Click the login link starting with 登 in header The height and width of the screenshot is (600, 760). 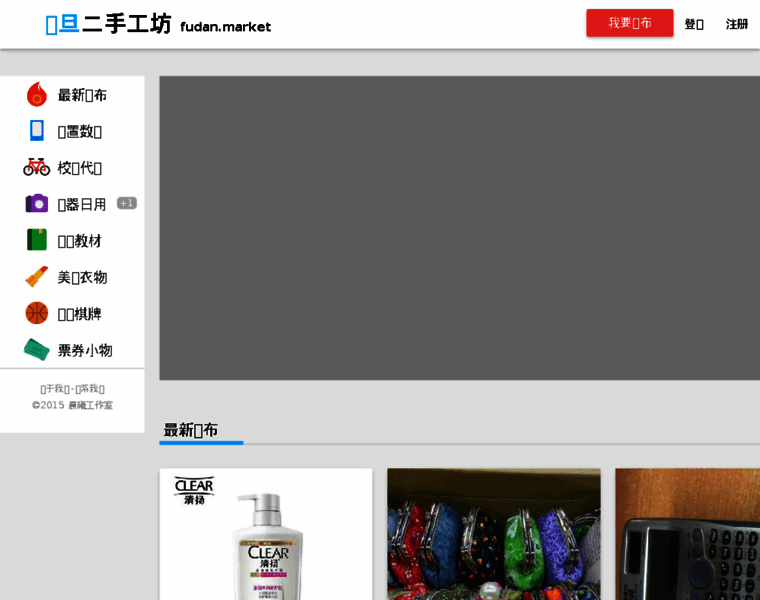tap(694, 24)
